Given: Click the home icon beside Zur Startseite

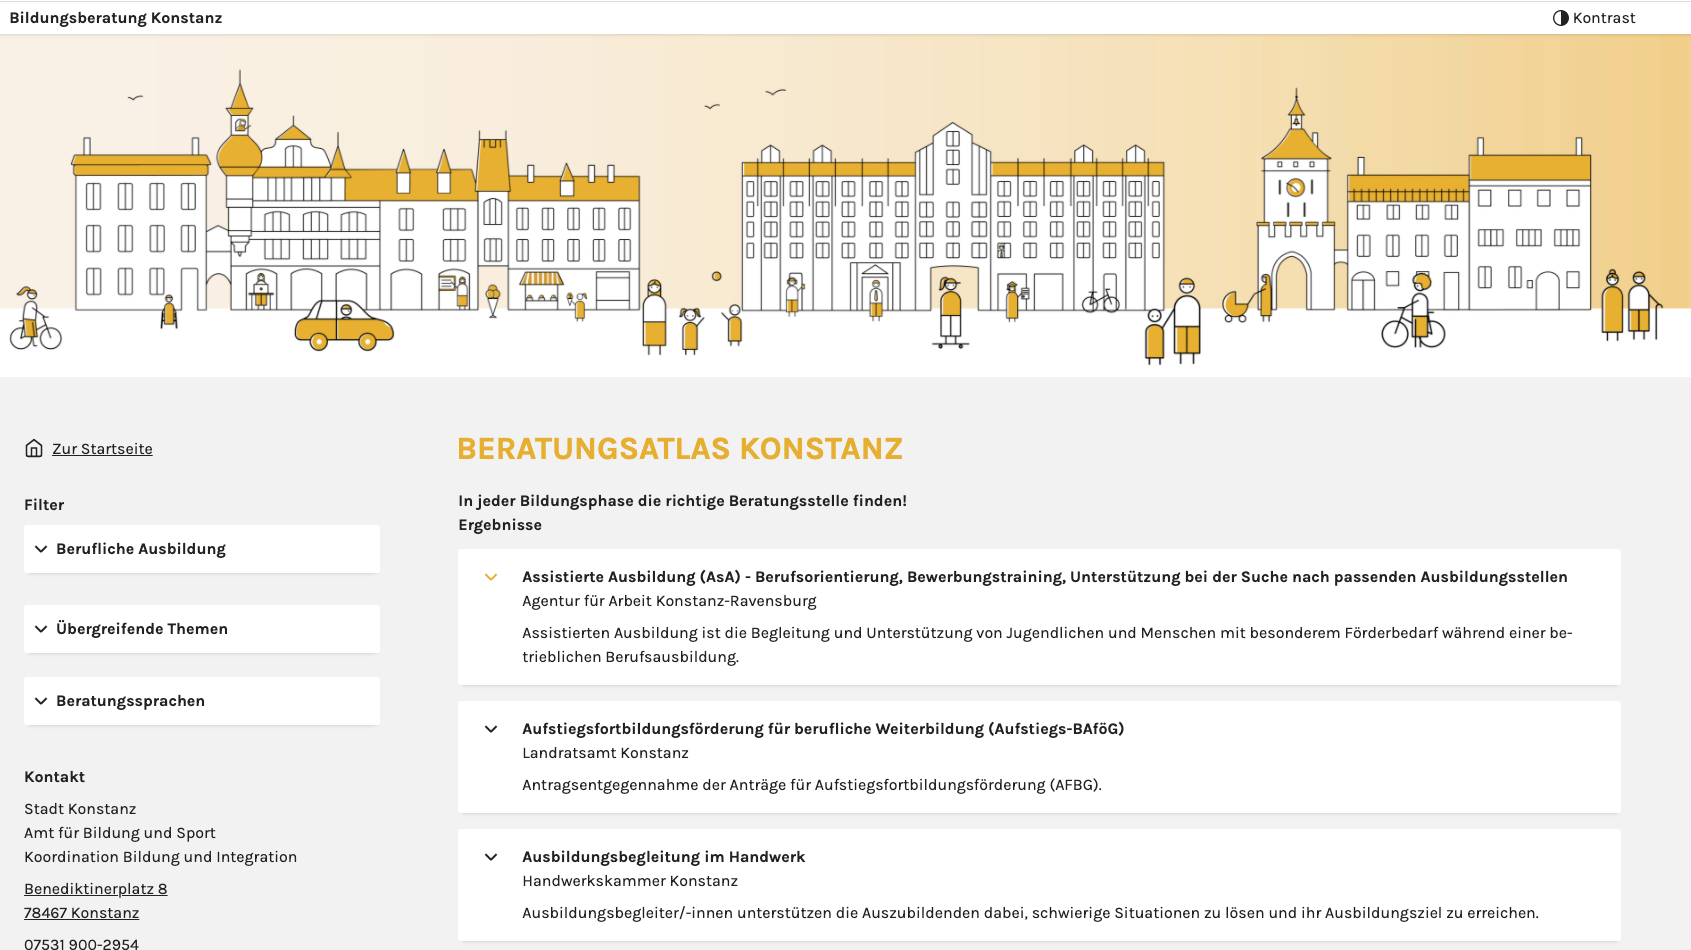Looking at the screenshot, I should click(x=34, y=448).
